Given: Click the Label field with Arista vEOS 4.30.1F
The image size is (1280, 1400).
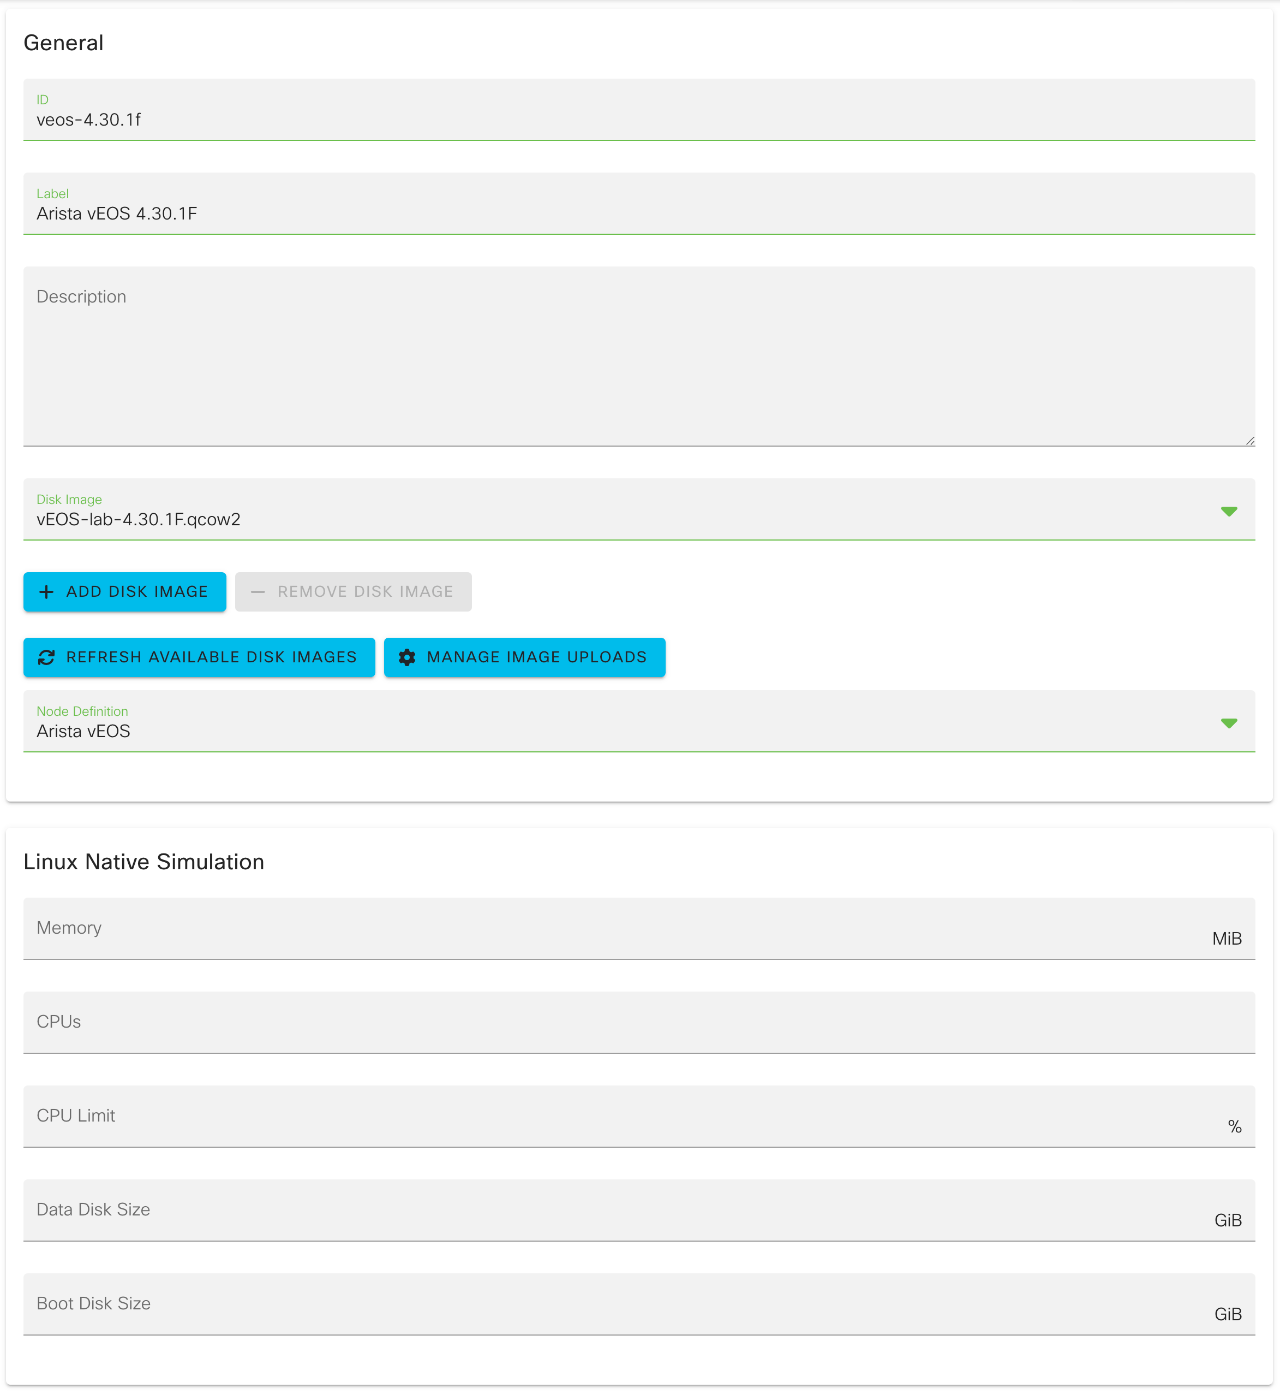Looking at the screenshot, I should point(639,204).
